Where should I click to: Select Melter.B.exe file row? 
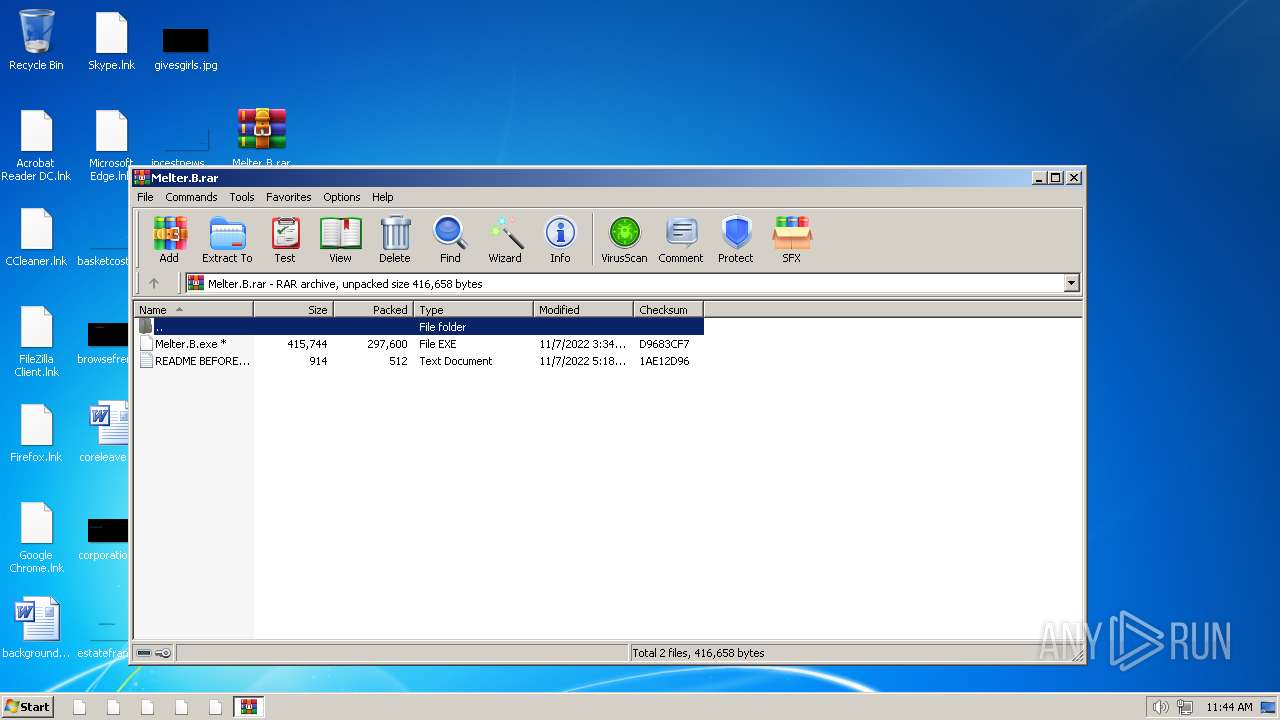[419, 344]
